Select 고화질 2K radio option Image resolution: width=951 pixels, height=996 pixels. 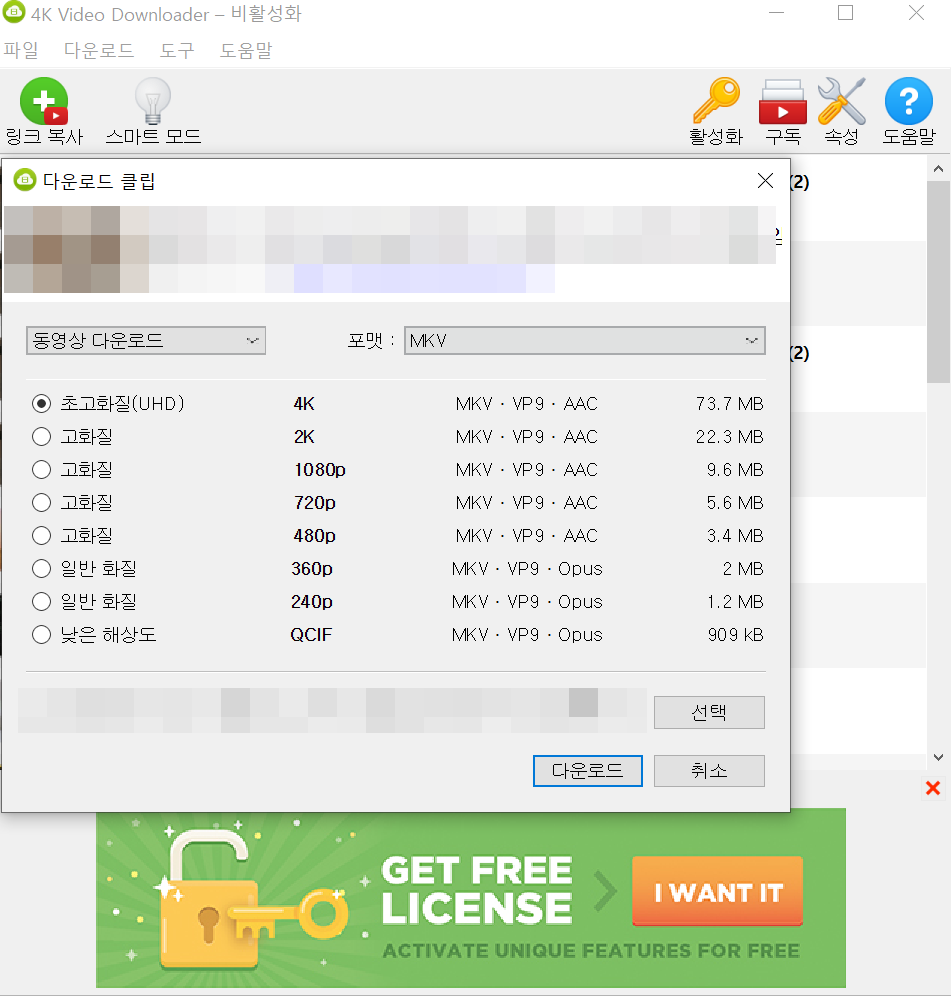point(41,436)
